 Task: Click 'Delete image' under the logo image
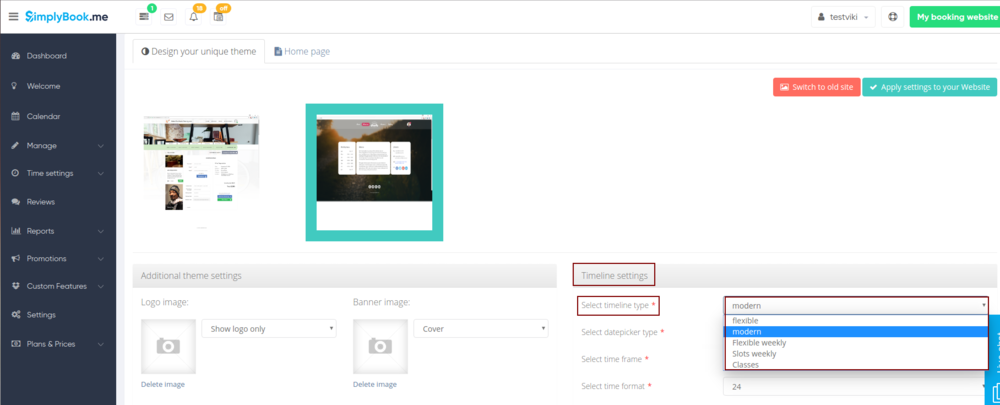tap(163, 384)
